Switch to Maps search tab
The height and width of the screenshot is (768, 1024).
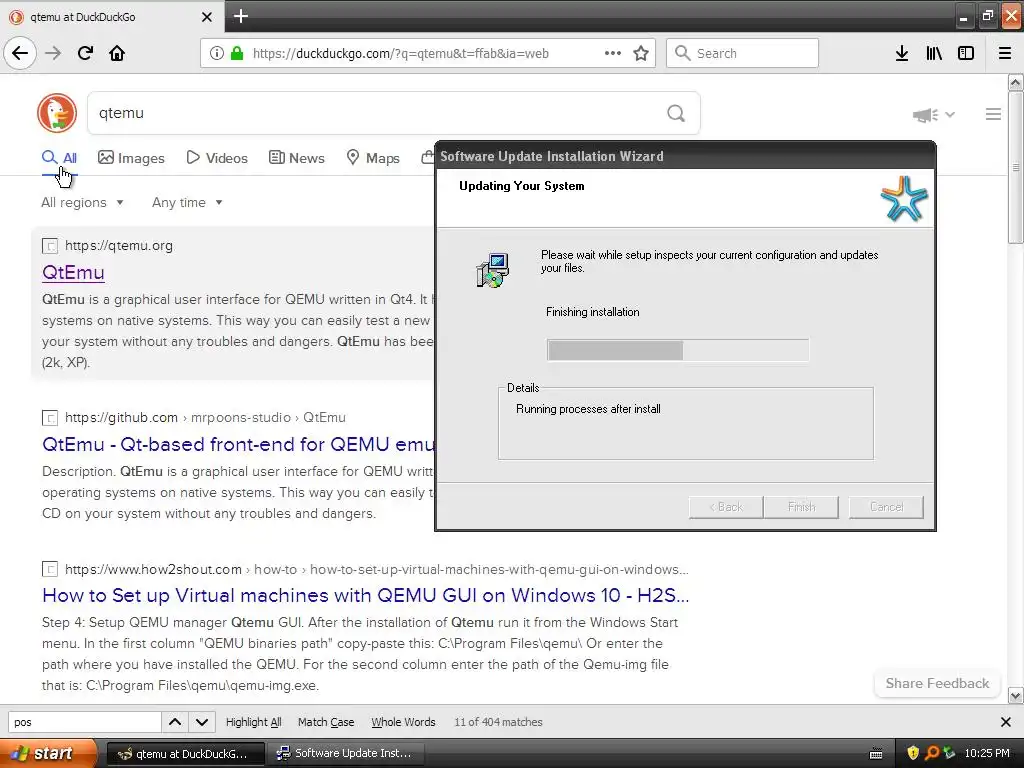(x=373, y=158)
